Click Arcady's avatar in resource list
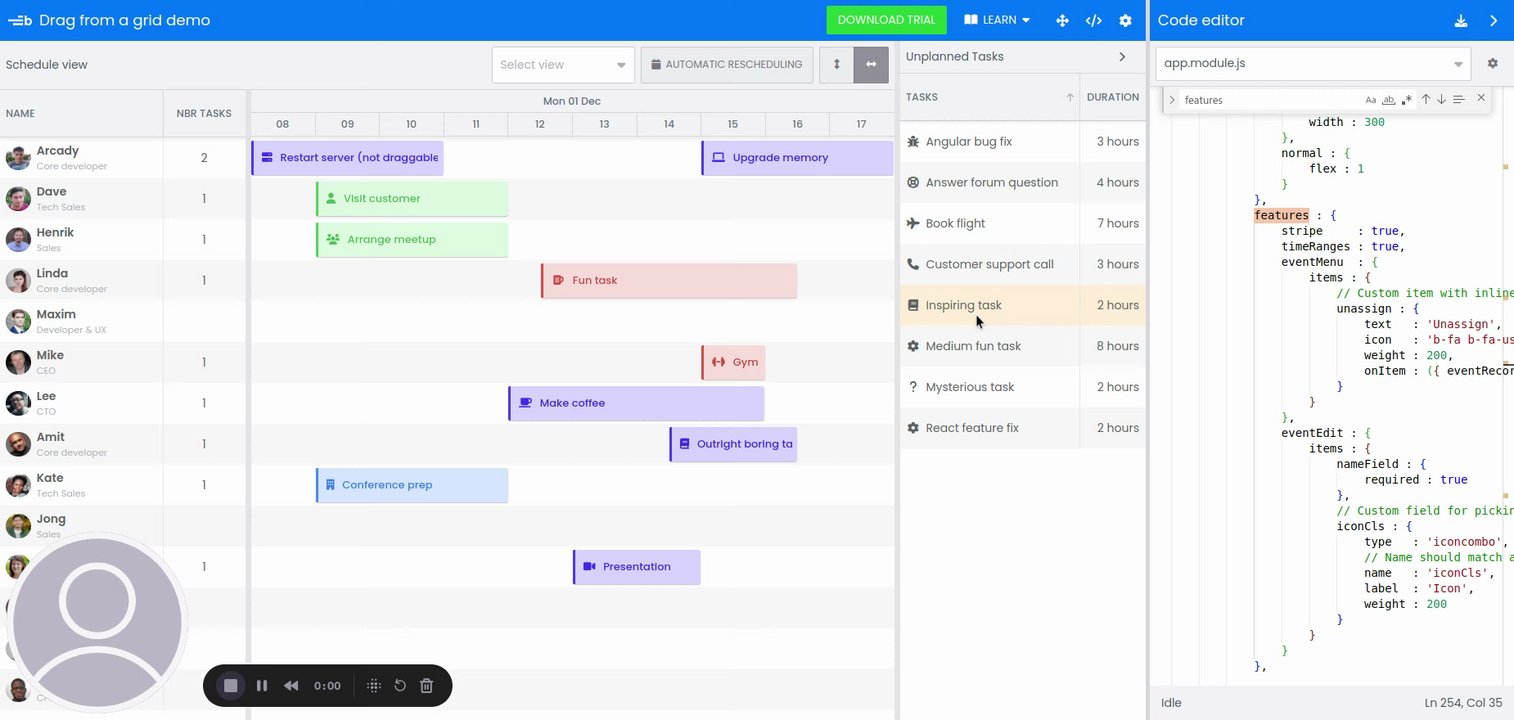 [x=18, y=158]
